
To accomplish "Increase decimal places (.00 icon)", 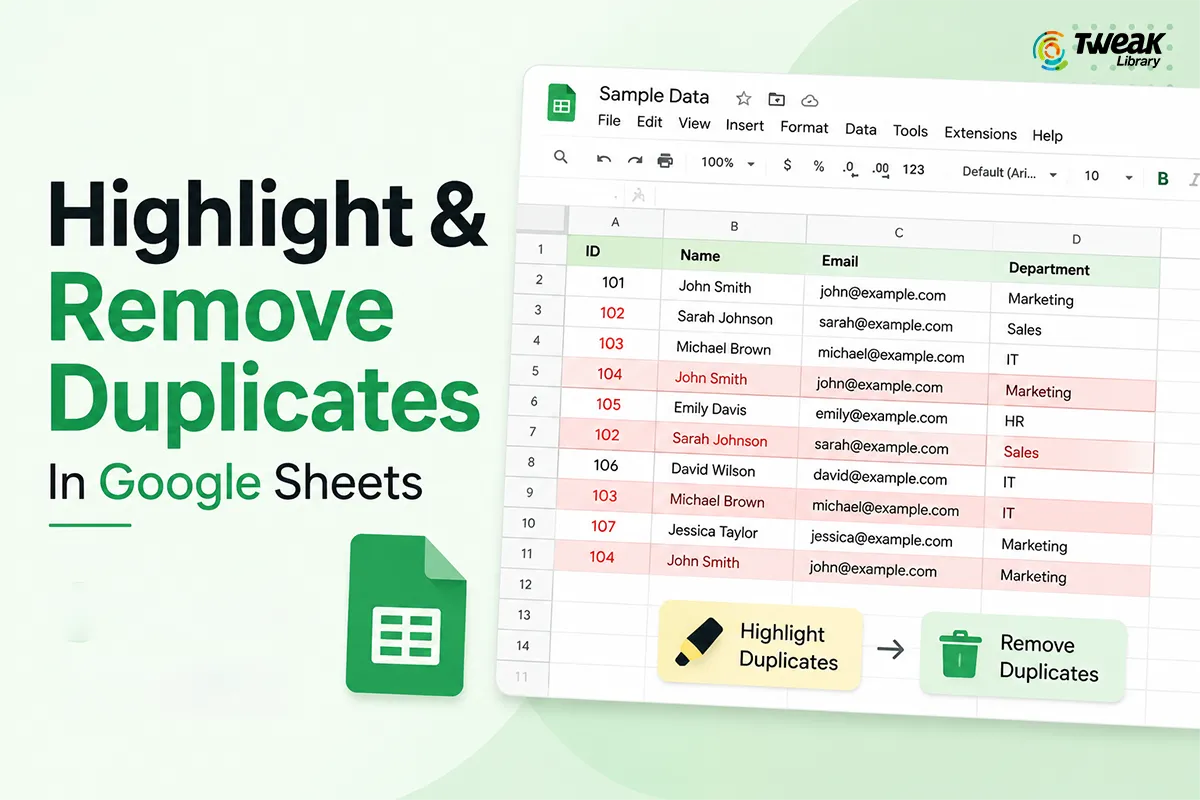I will [880, 169].
